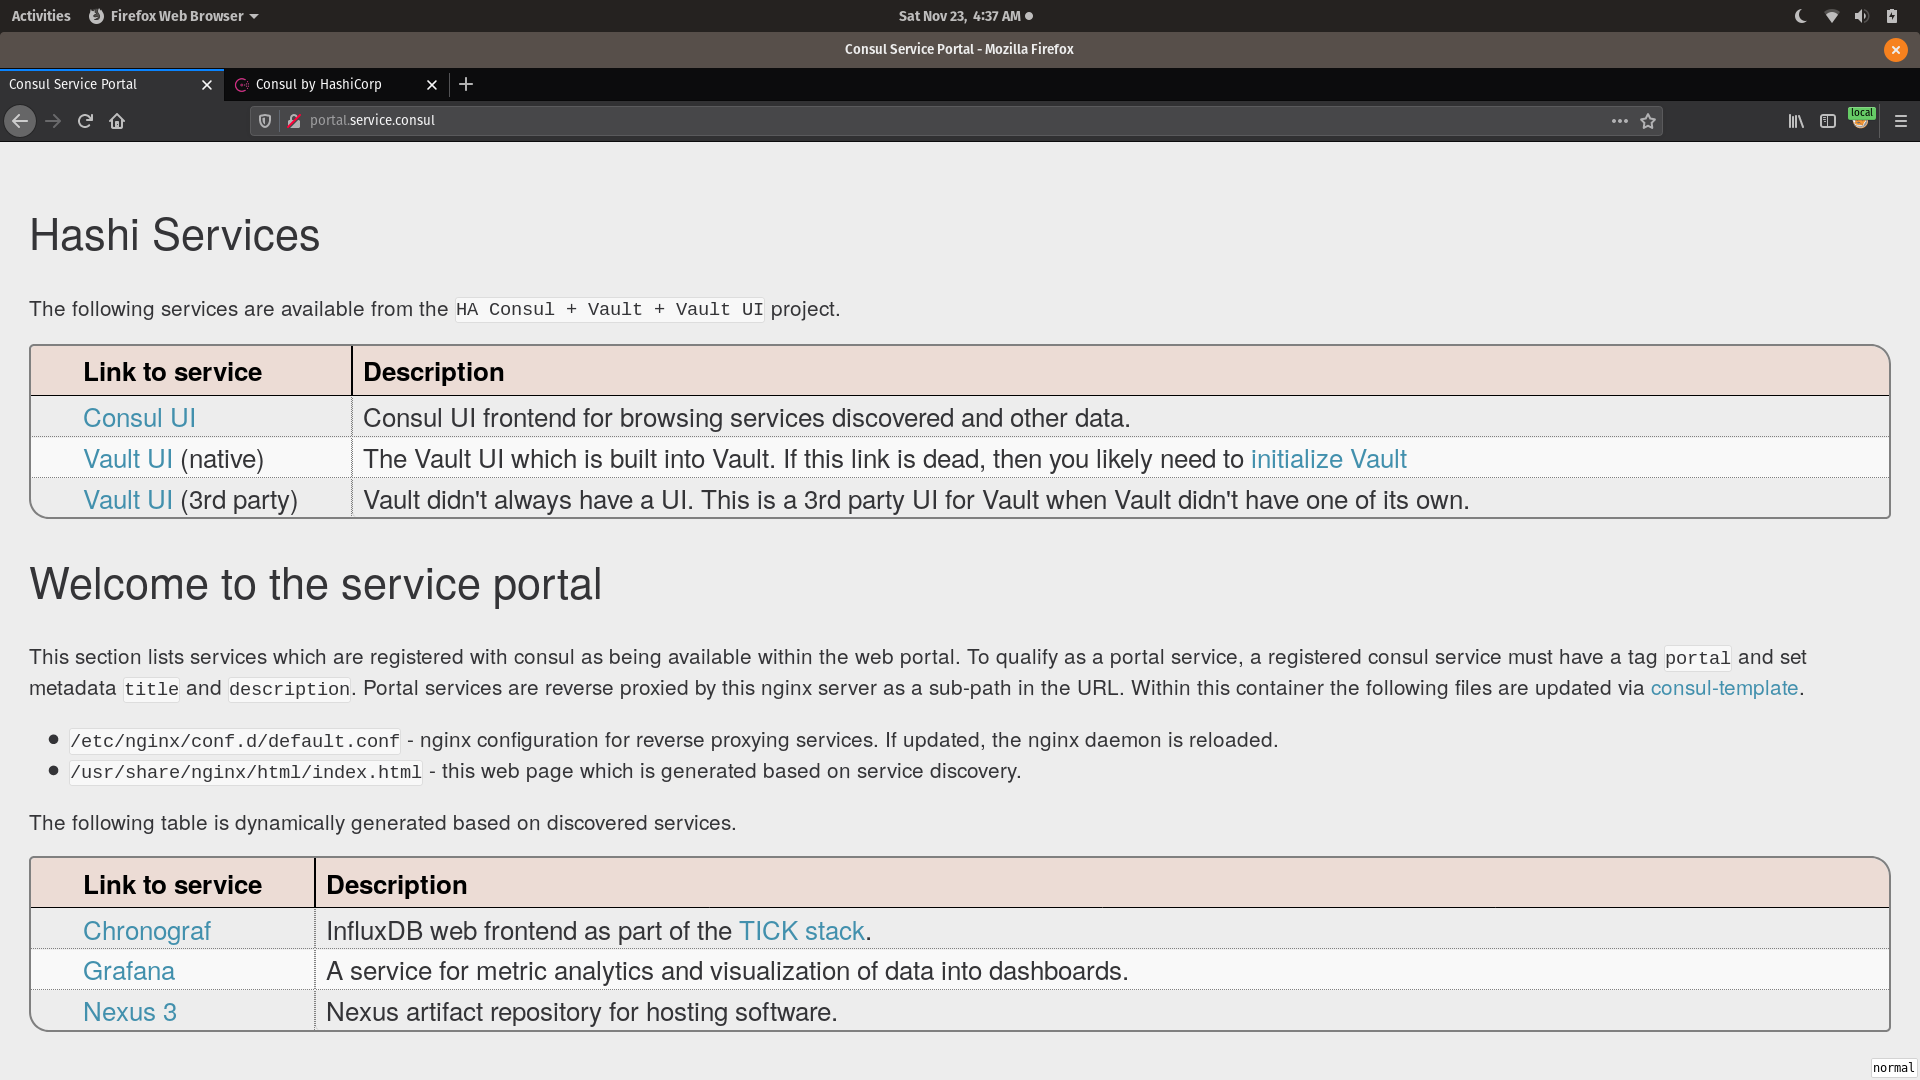Reload the current page
The image size is (1920, 1080).
pos(85,121)
